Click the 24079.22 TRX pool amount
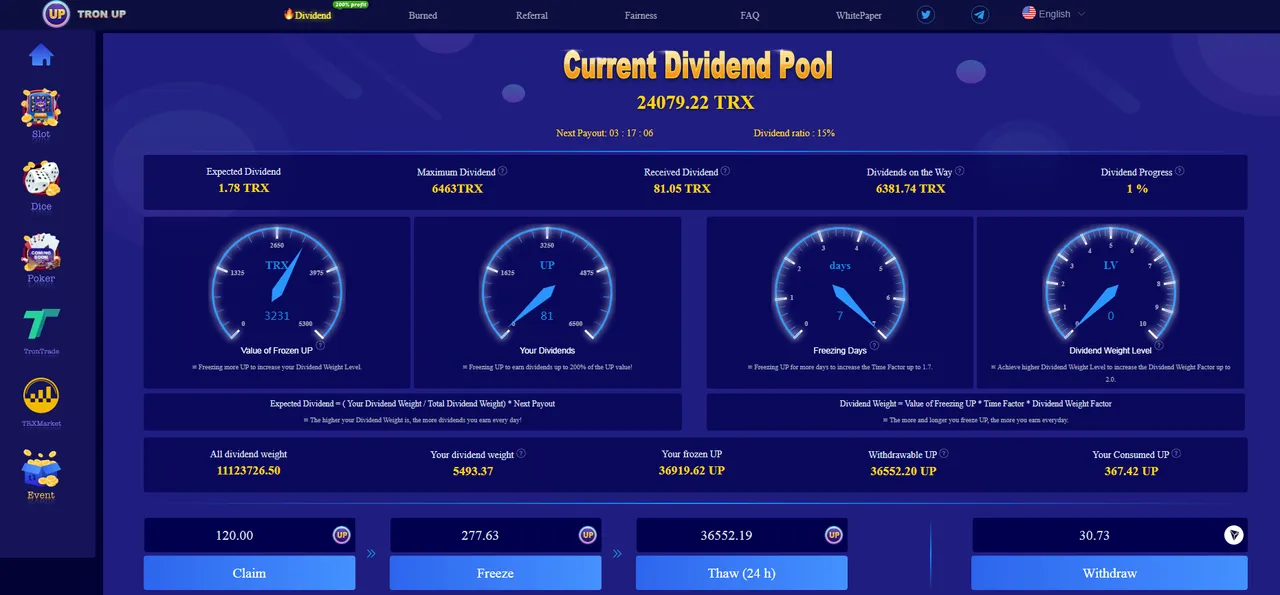This screenshot has height=595, width=1280. coord(695,102)
